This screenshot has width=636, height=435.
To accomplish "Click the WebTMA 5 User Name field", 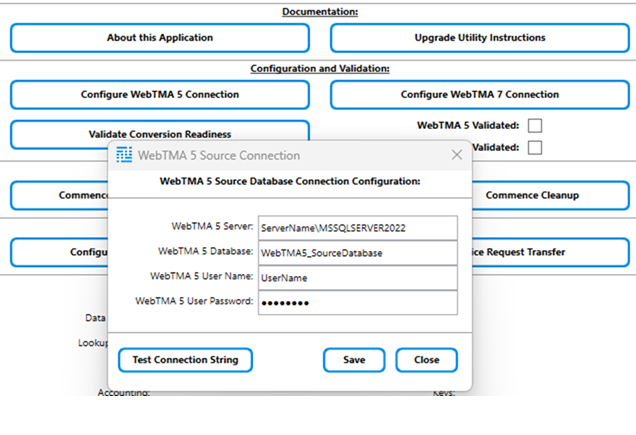I will click(358, 278).
